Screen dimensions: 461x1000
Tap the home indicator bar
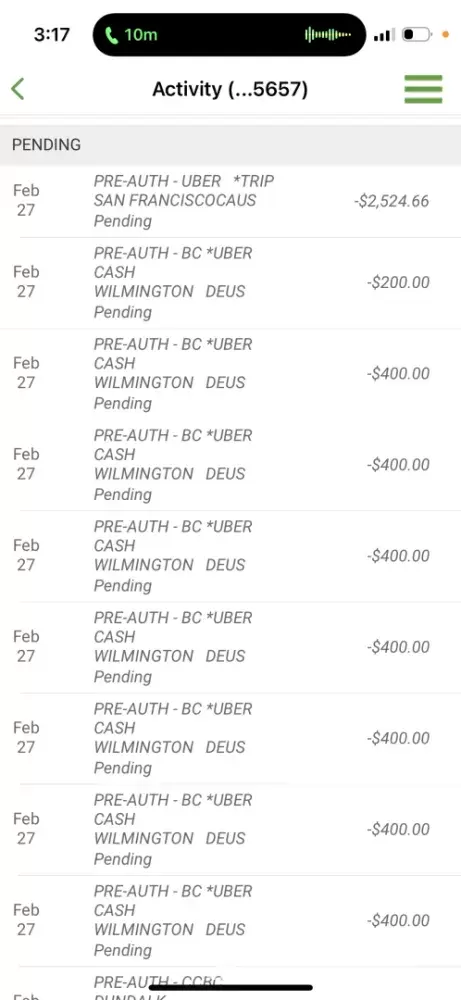(230, 988)
